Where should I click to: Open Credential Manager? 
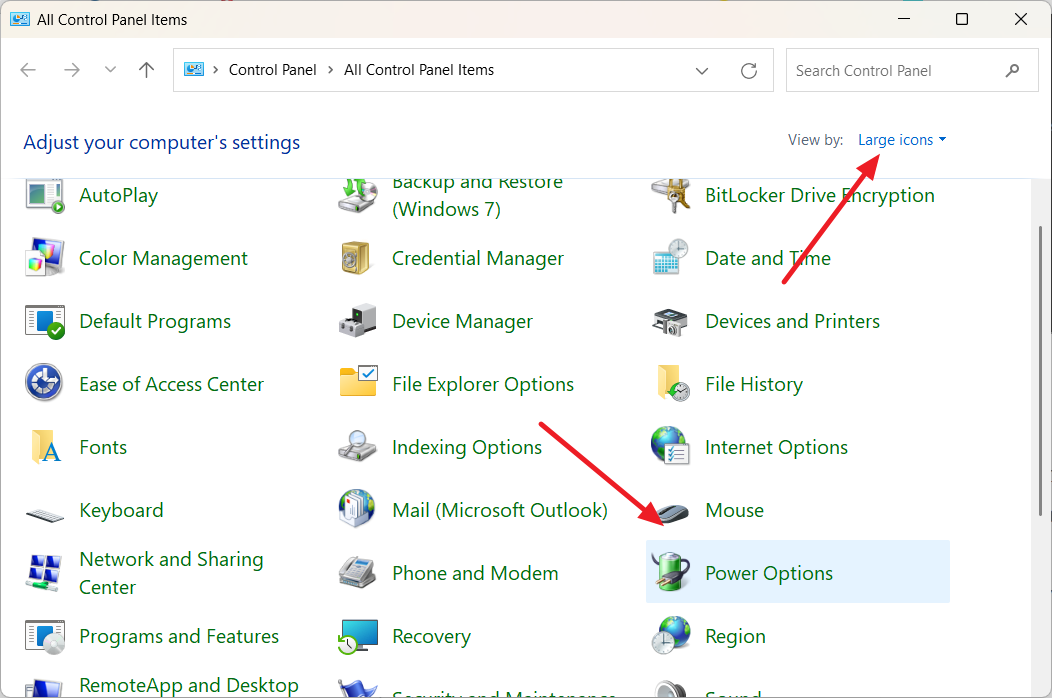pyautogui.click(x=478, y=258)
